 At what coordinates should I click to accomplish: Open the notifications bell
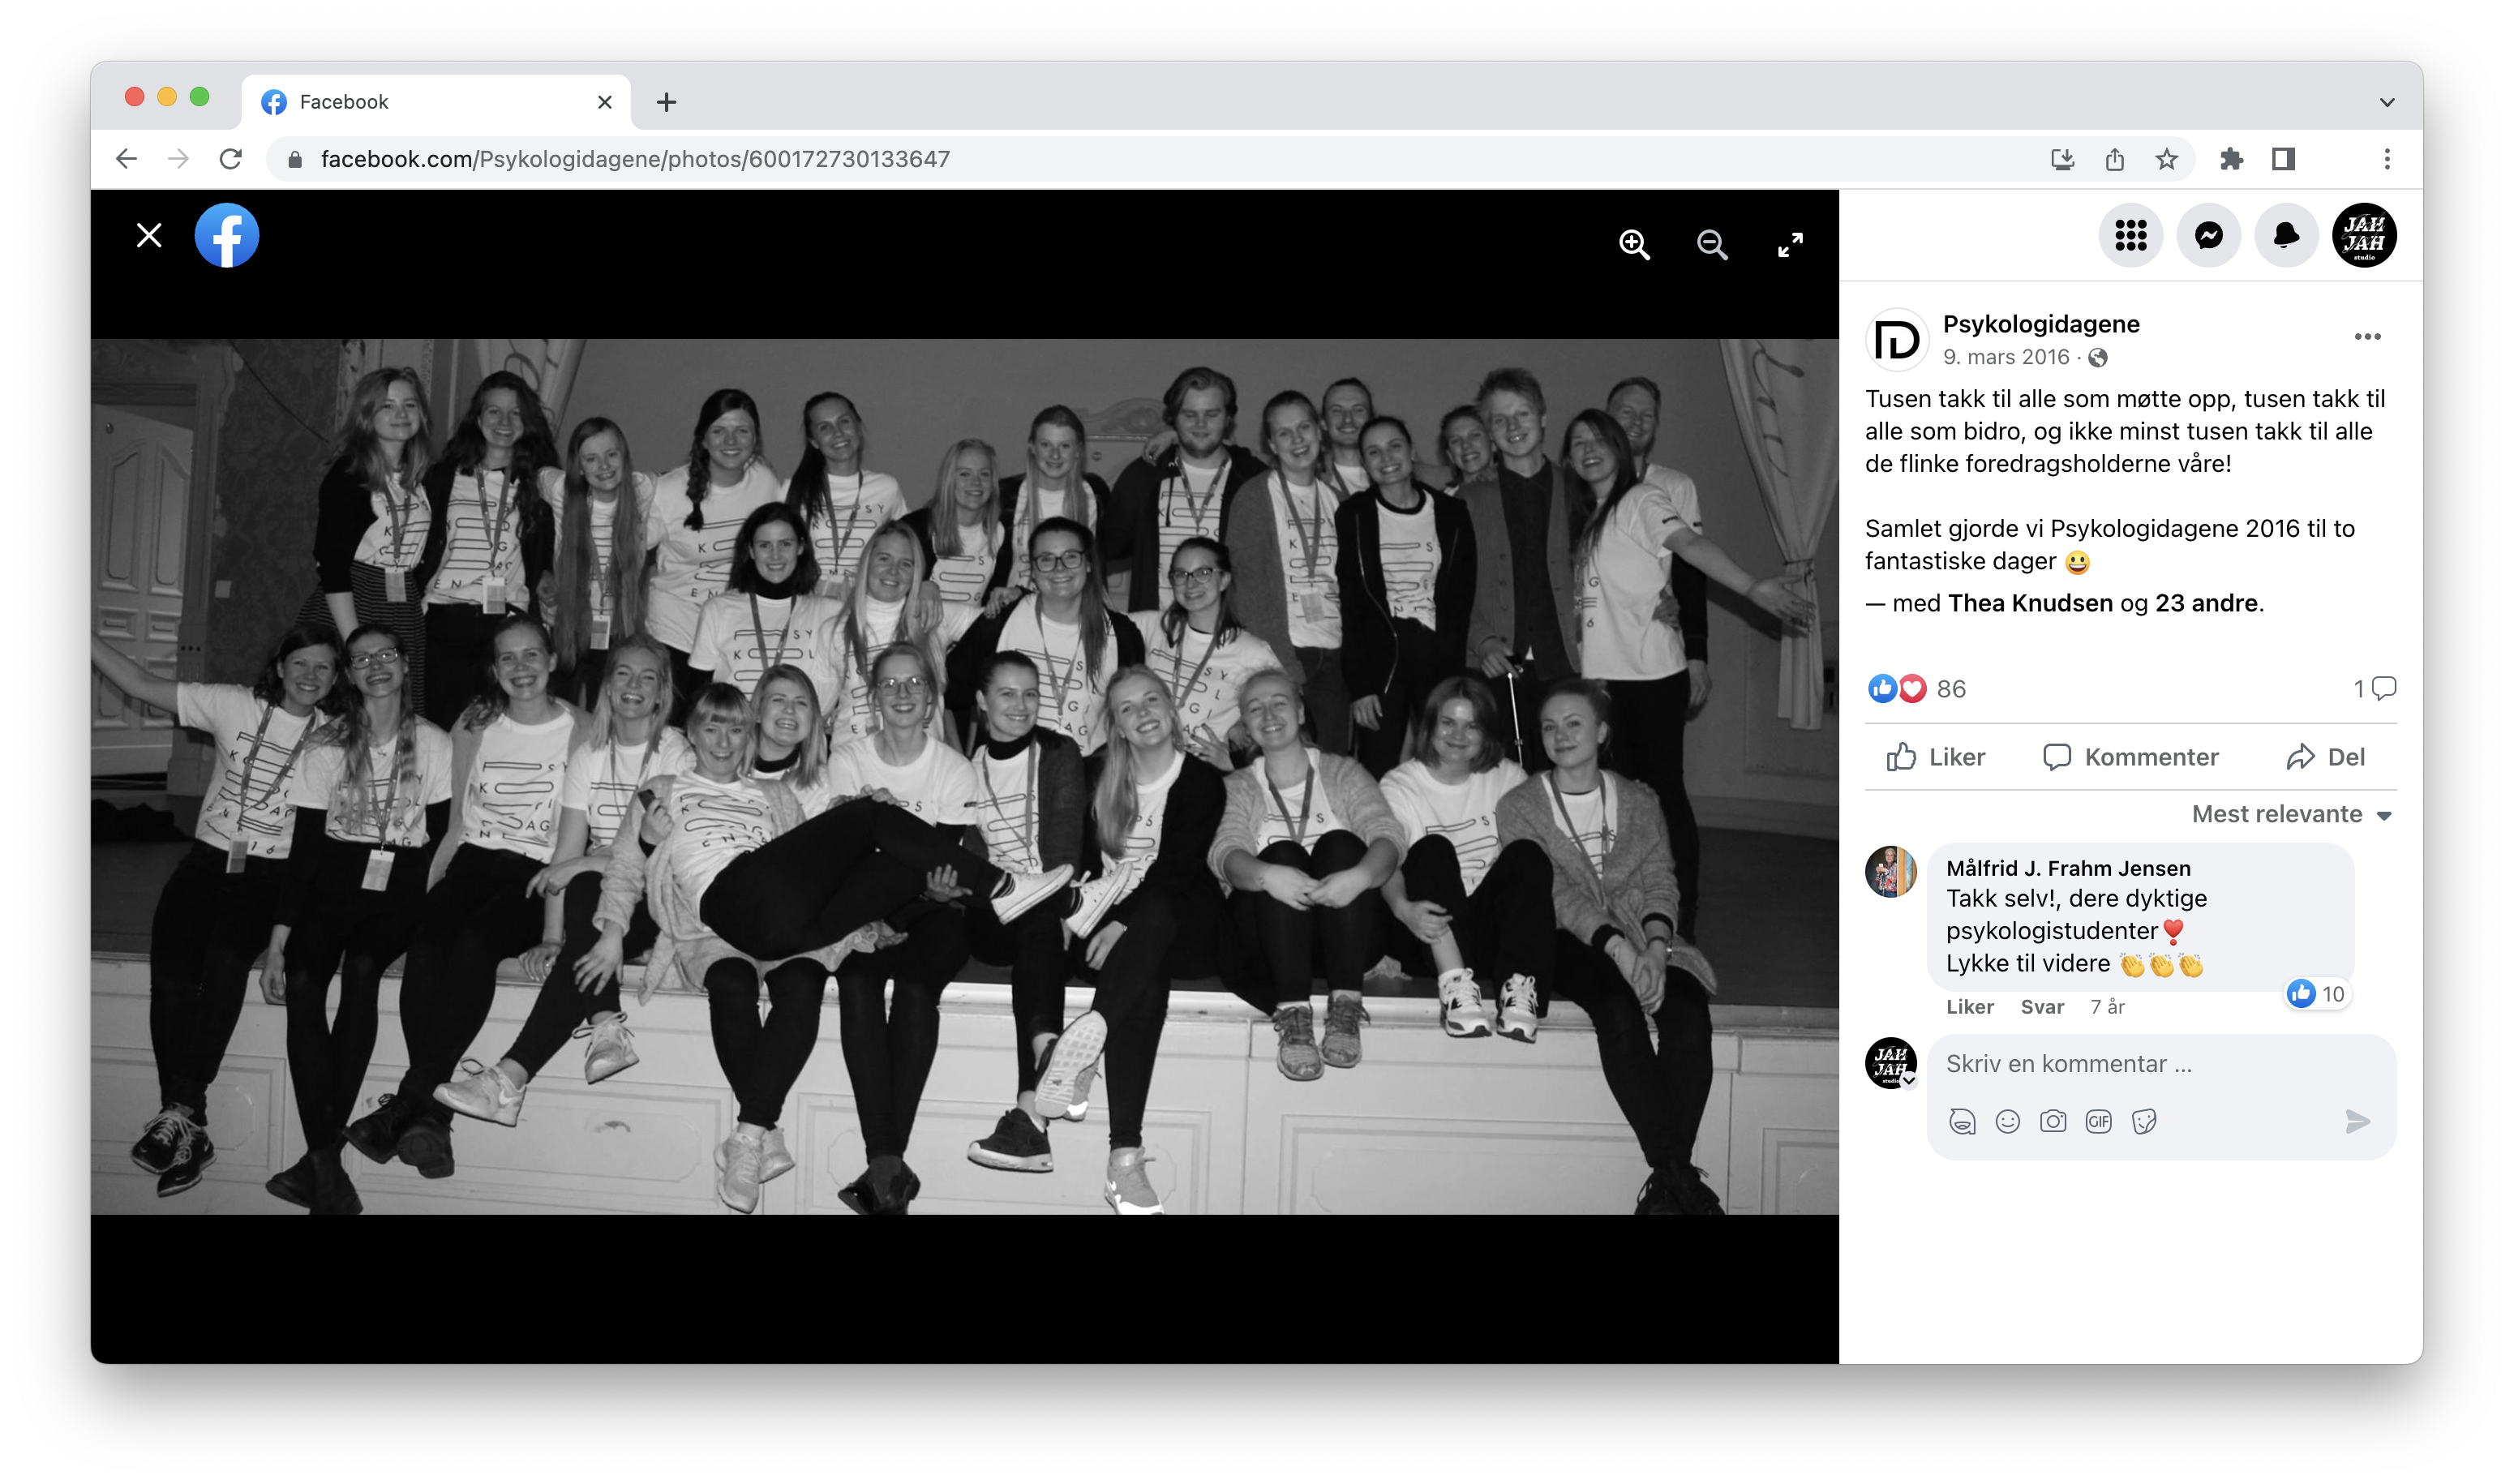pyautogui.click(x=2286, y=236)
